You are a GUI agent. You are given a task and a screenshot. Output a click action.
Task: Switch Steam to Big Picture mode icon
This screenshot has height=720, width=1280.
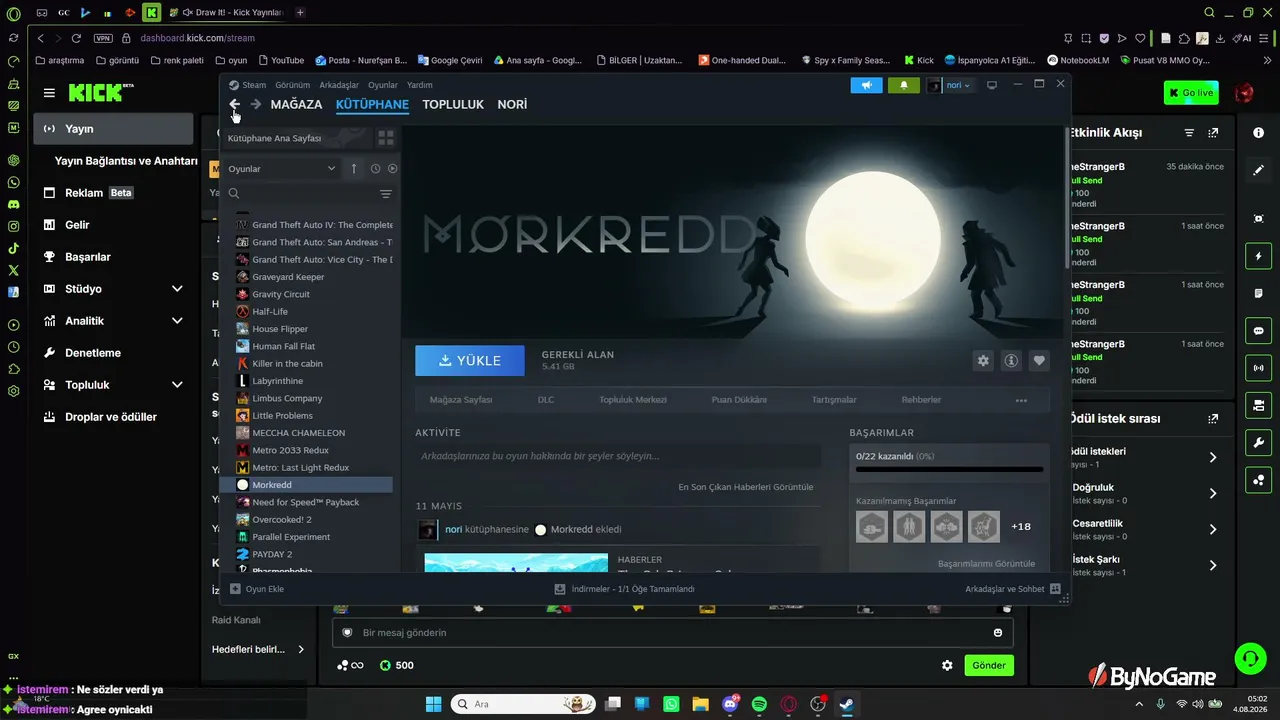click(x=992, y=85)
